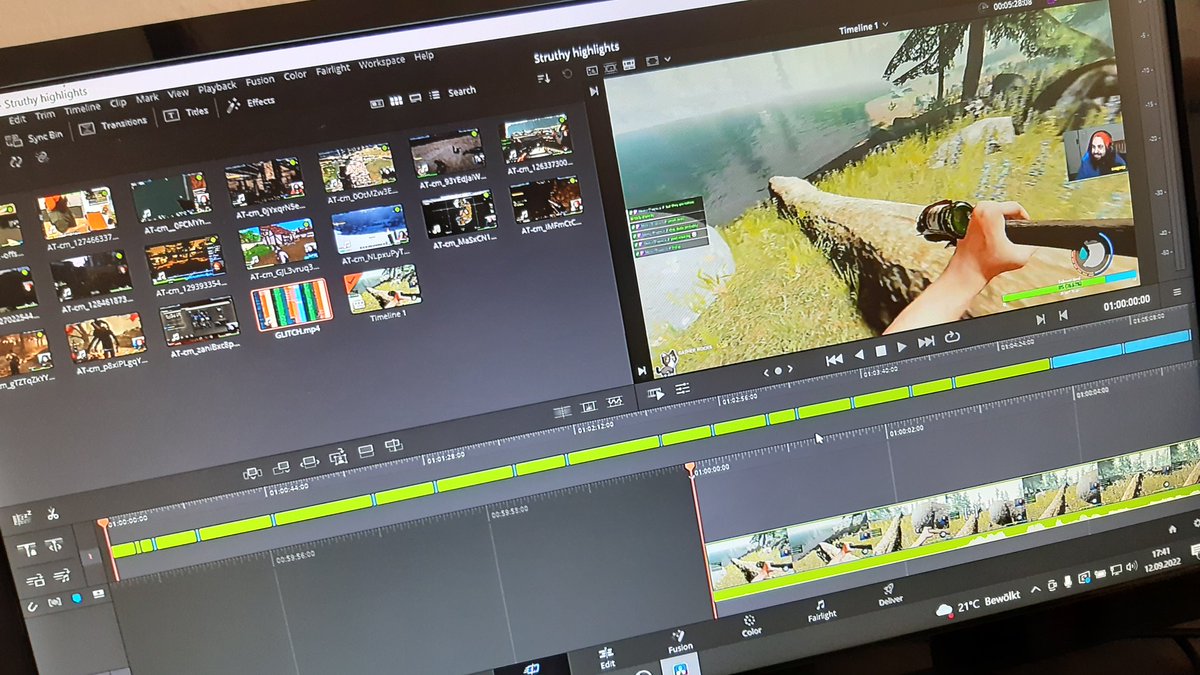Open timeline options icon beside the scissors
The height and width of the screenshot is (675, 1200).
tap(21, 519)
